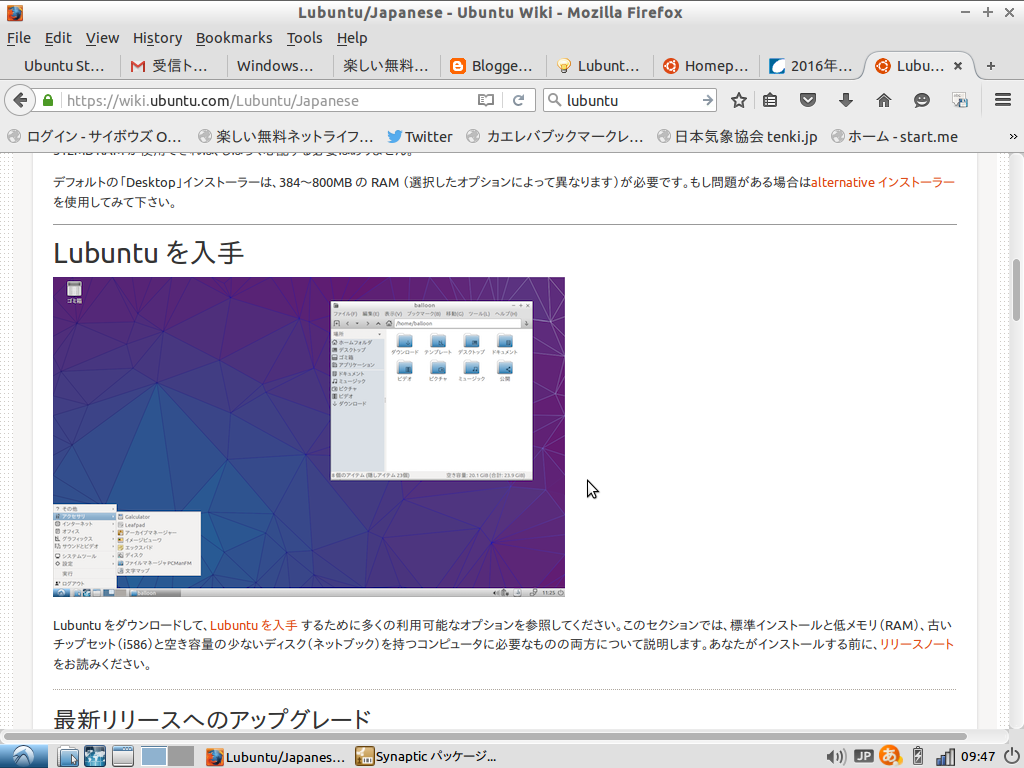This screenshot has height=768, width=1024.
Task: Open 日本気象協会 tenki.jp bookmark
Action: 738,136
